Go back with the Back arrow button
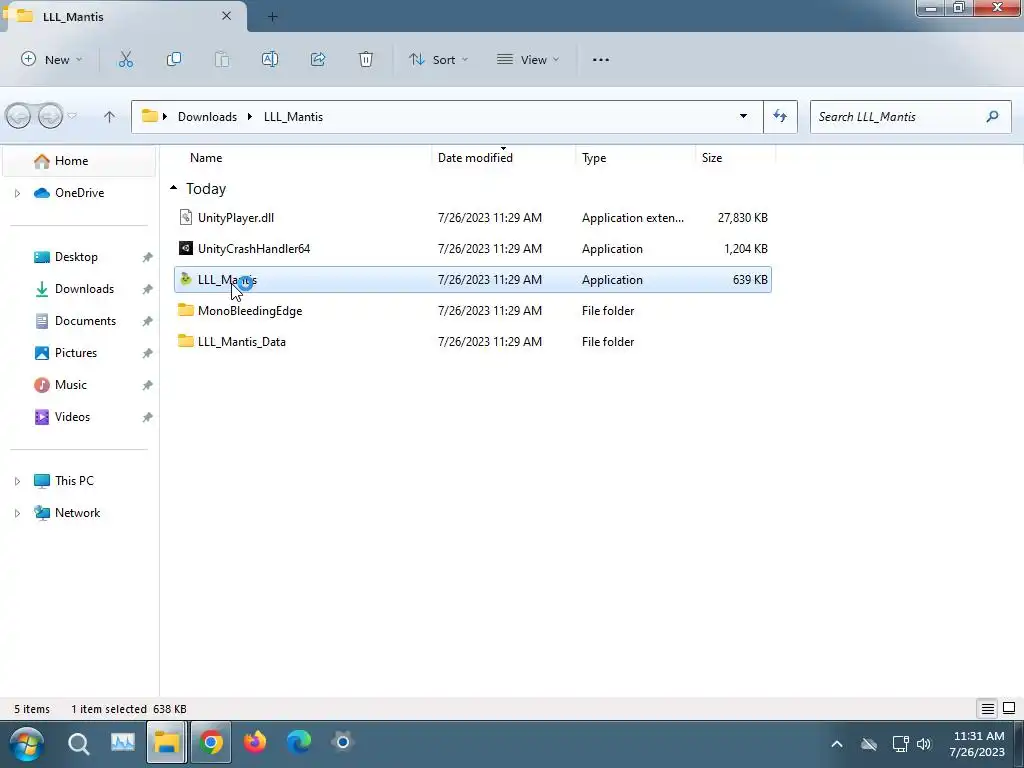 (x=18, y=117)
